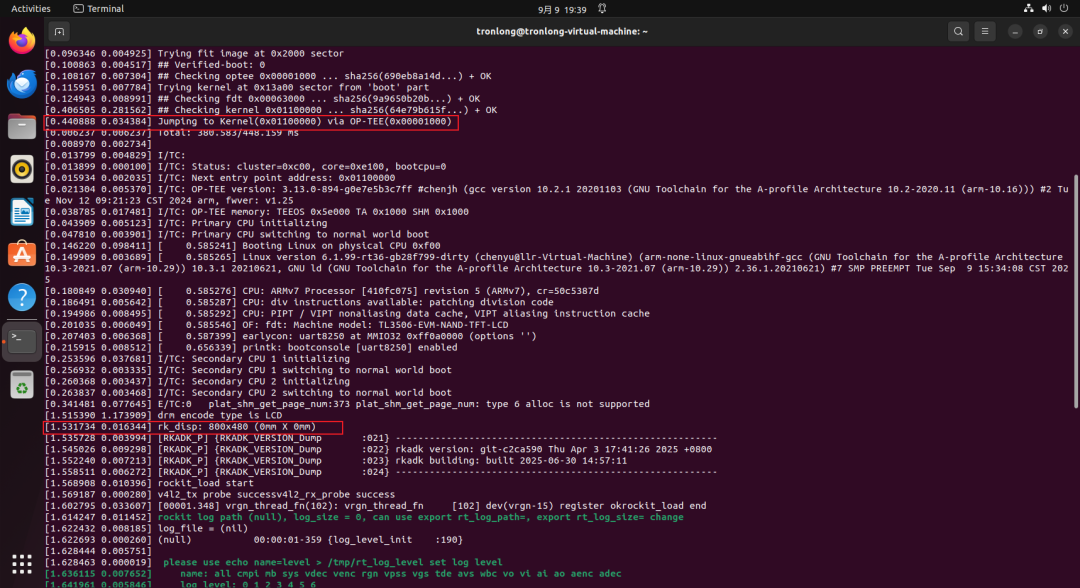Open the Files manager in dock
Viewport: 1080px width, 588px height.
[x=22, y=126]
